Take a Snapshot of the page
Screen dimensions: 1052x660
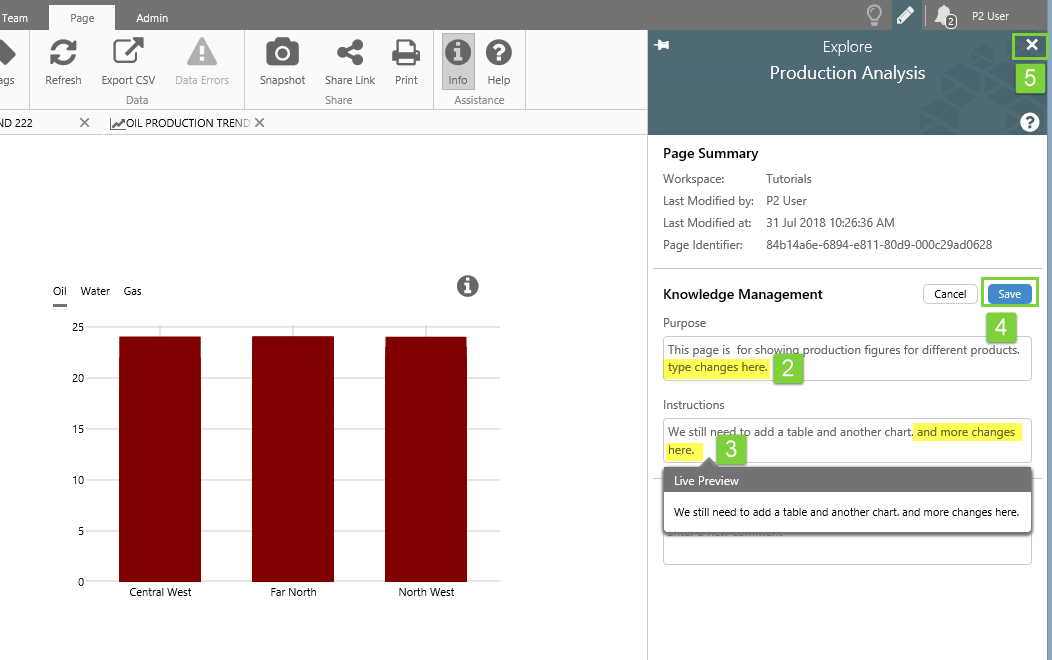pos(282,53)
